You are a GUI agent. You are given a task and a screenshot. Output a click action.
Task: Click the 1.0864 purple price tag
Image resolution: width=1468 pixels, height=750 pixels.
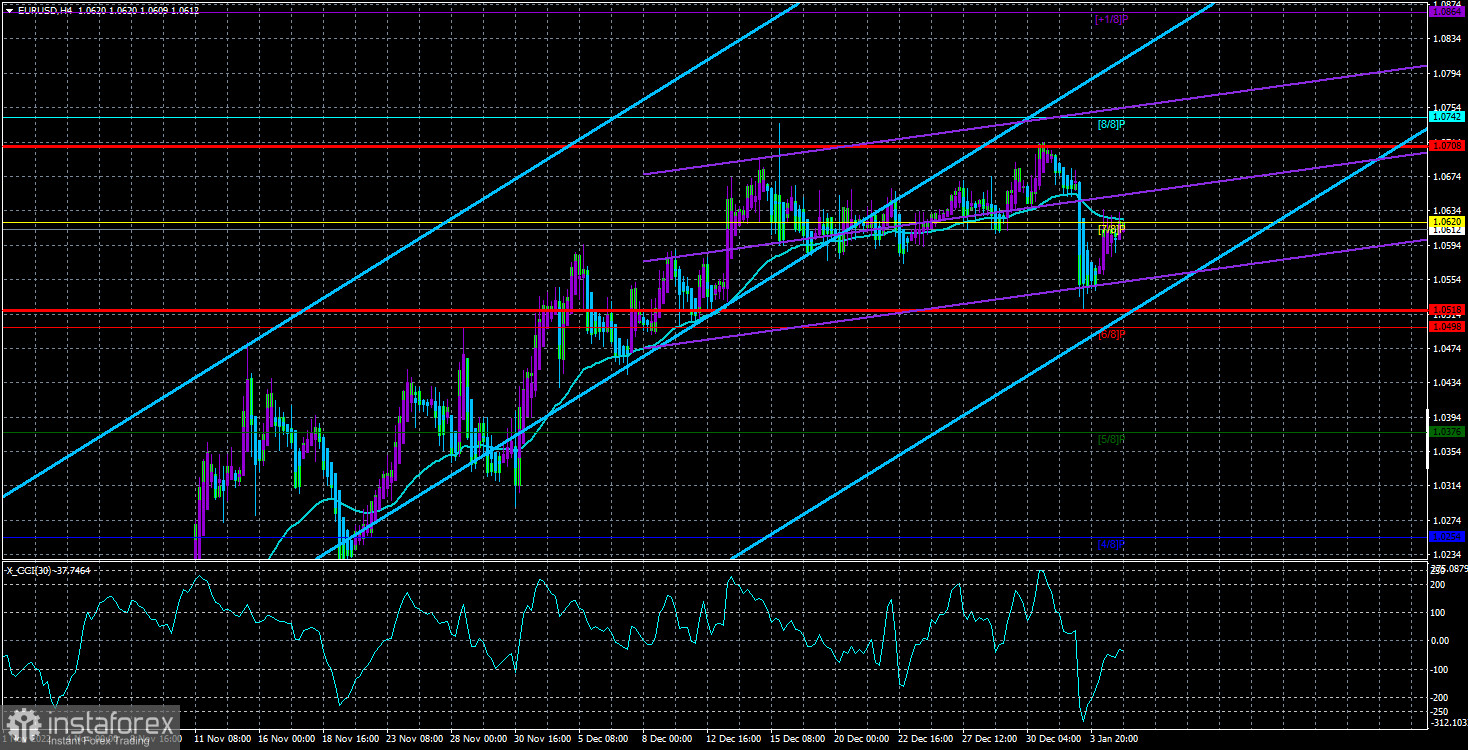point(1447,13)
